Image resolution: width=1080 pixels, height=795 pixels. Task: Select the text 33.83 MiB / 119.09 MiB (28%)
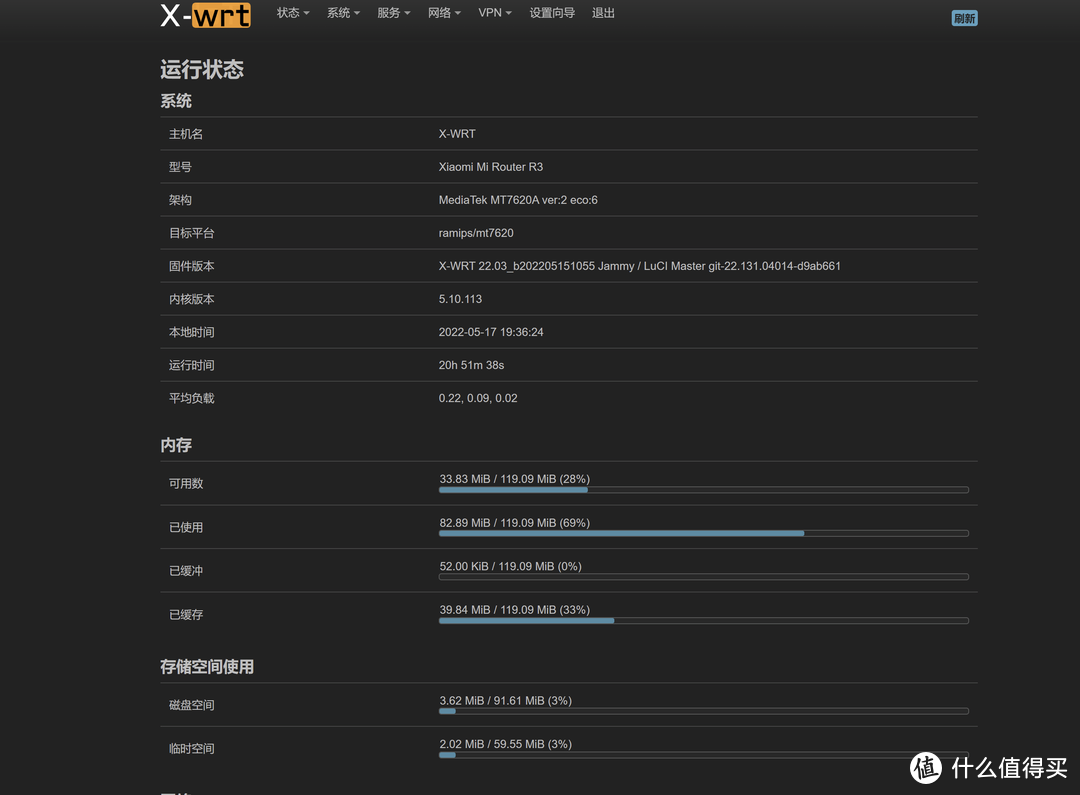click(515, 479)
